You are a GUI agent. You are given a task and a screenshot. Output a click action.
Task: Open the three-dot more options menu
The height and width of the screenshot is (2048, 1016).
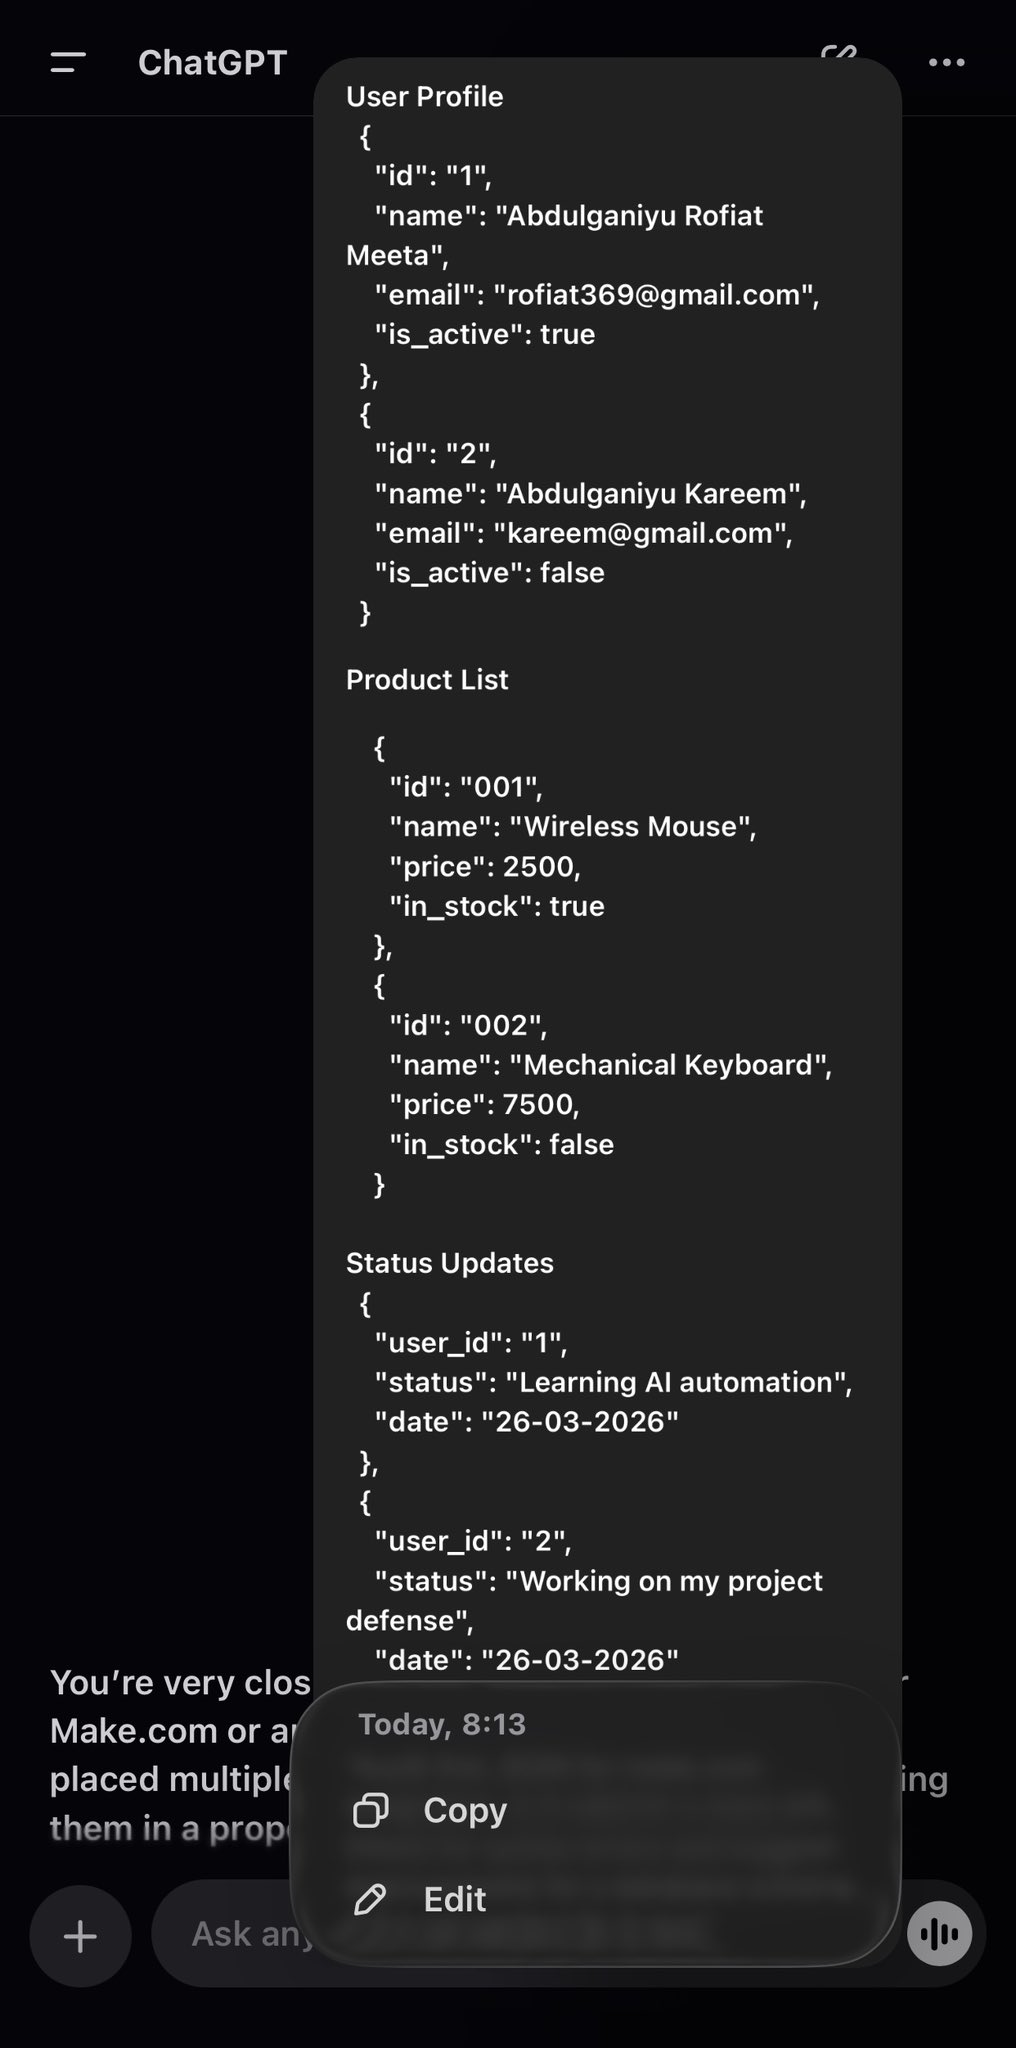coord(946,63)
